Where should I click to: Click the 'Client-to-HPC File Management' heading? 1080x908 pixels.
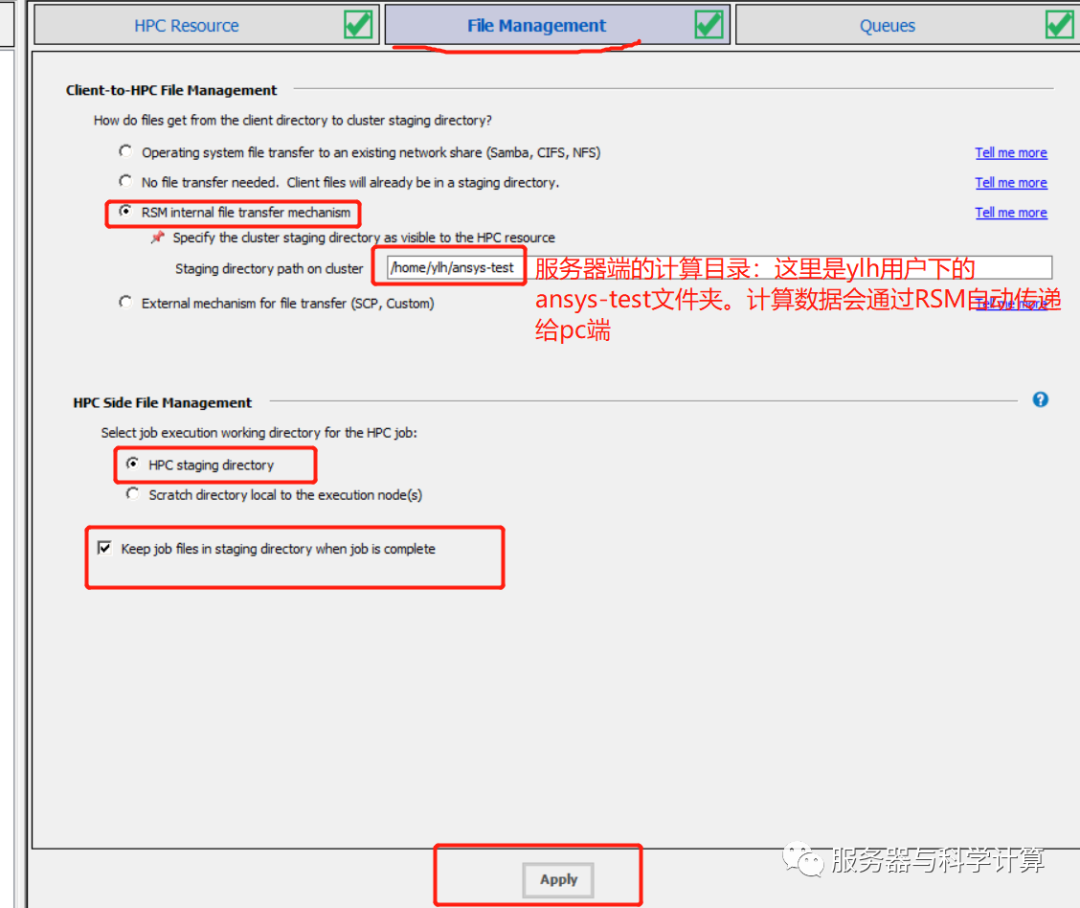pos(172,90)
